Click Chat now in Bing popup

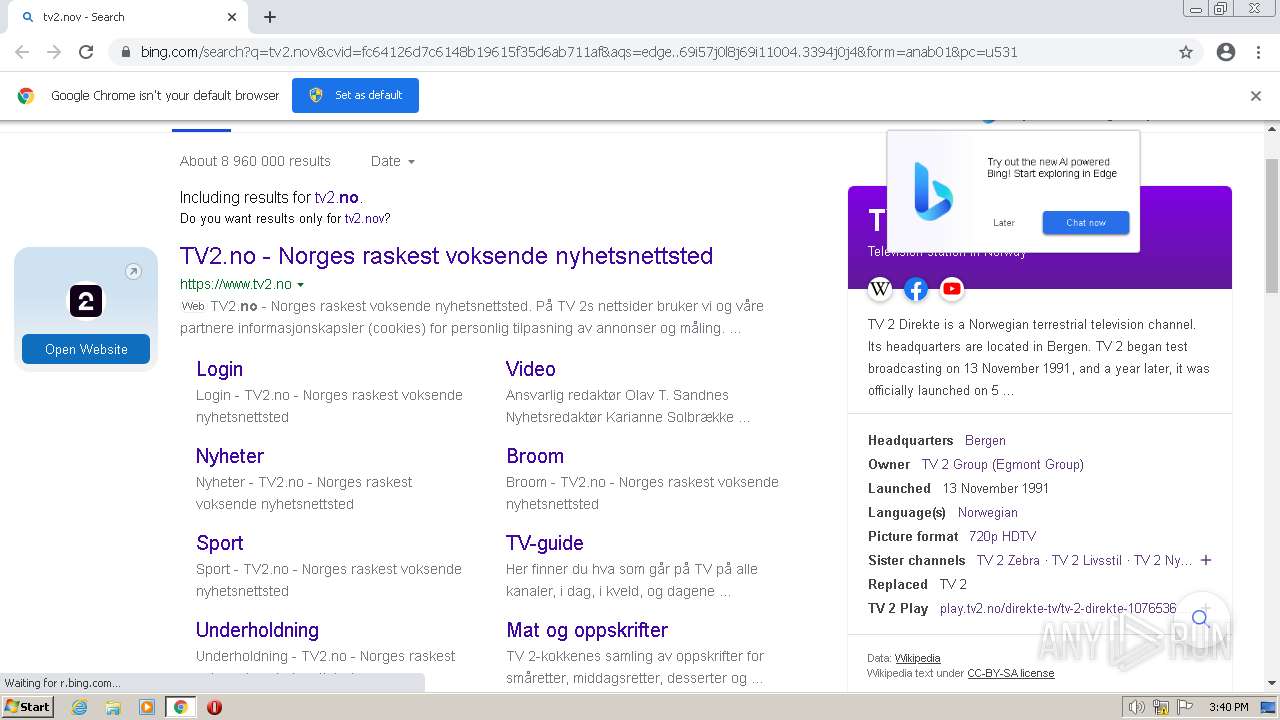tap(1086, 223)
